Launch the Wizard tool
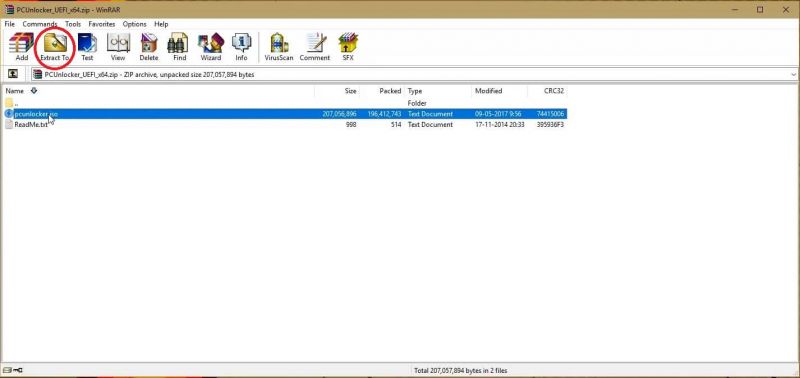 [x=211, y=47]
